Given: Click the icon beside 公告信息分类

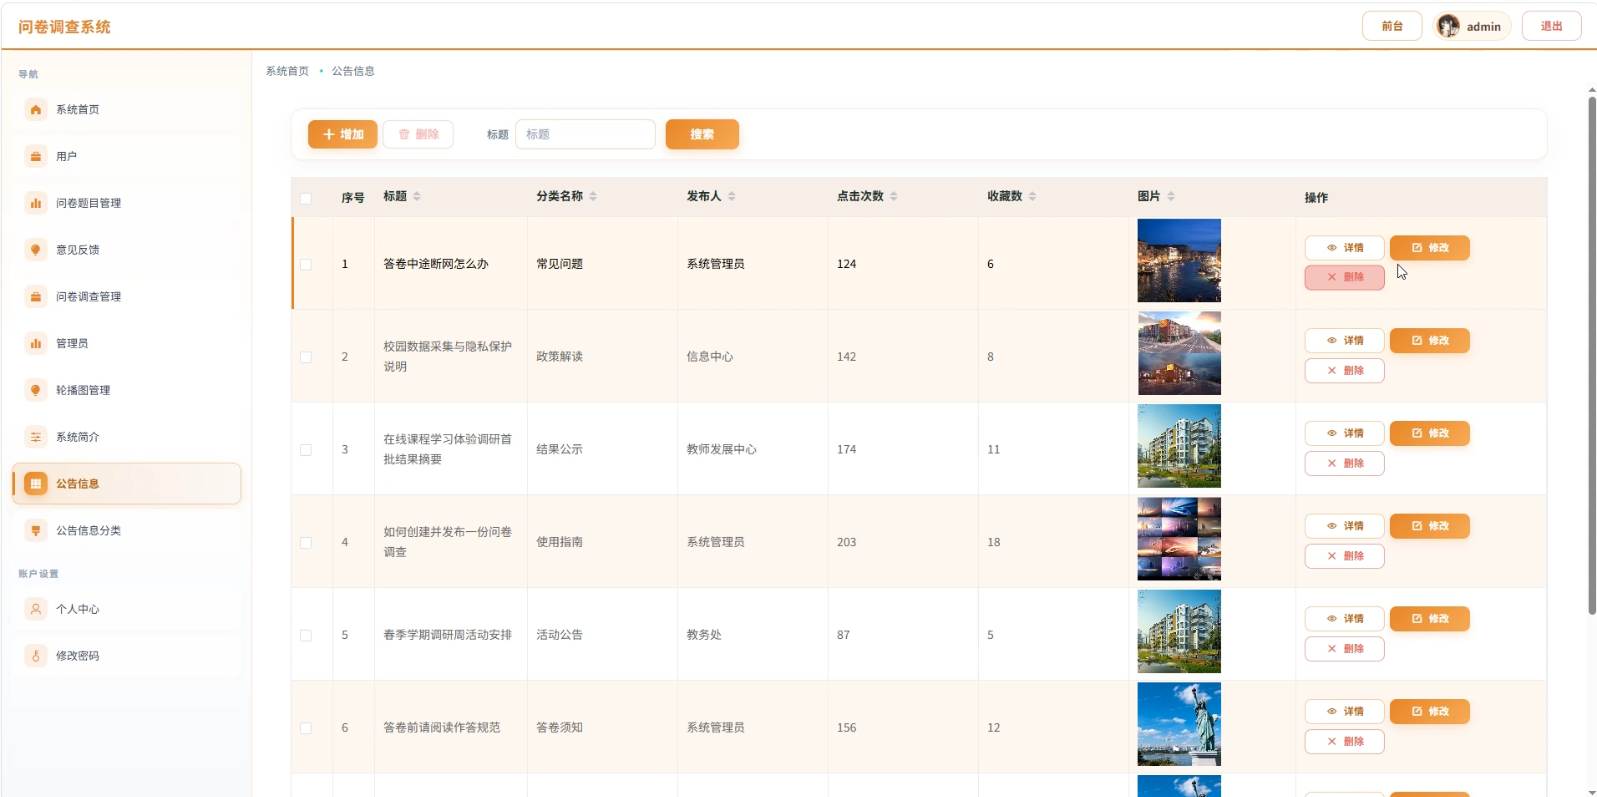Looking at the screenshot, I should pyautogui.click(x=36, y=531).
